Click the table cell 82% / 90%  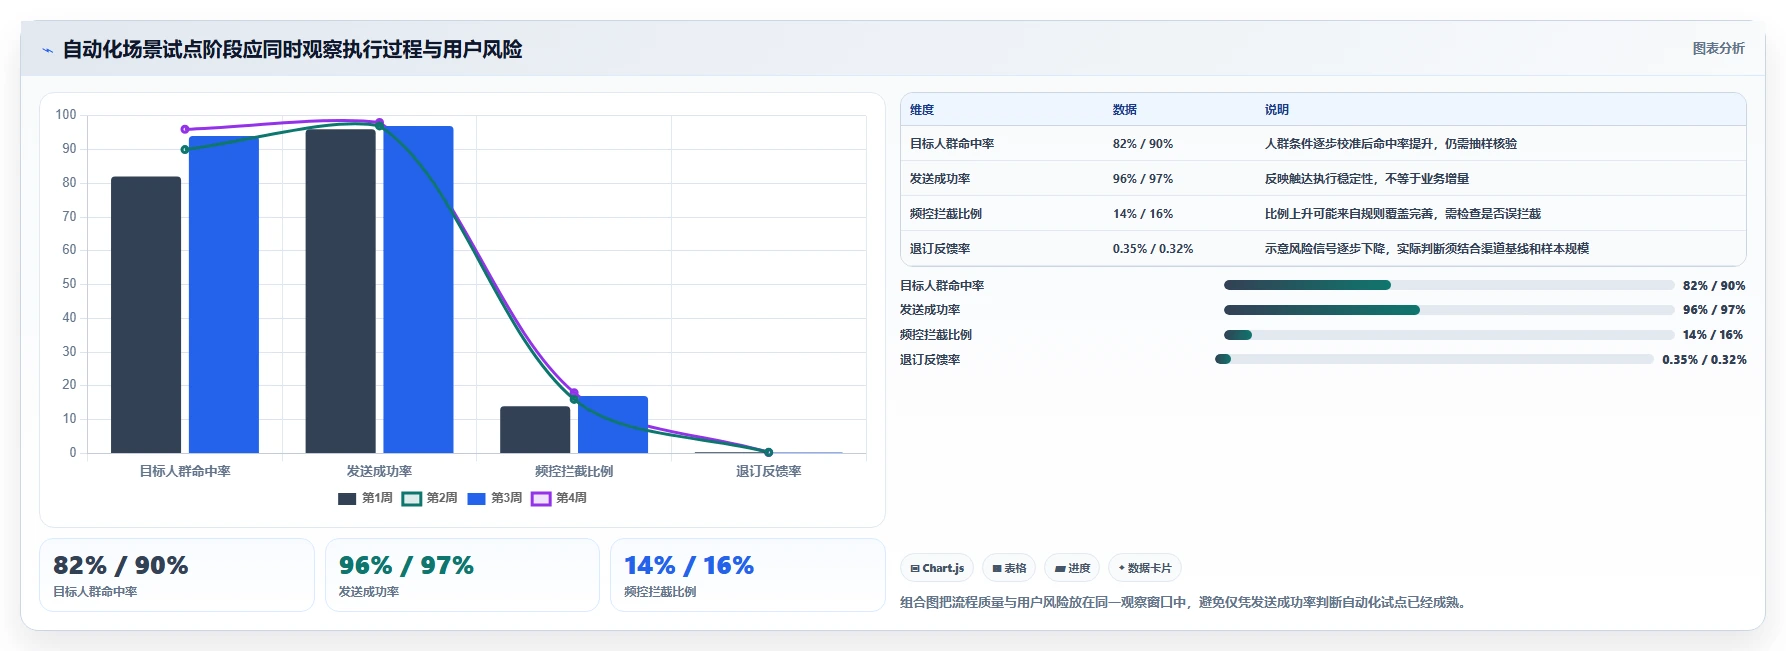tap(1143, 144)
